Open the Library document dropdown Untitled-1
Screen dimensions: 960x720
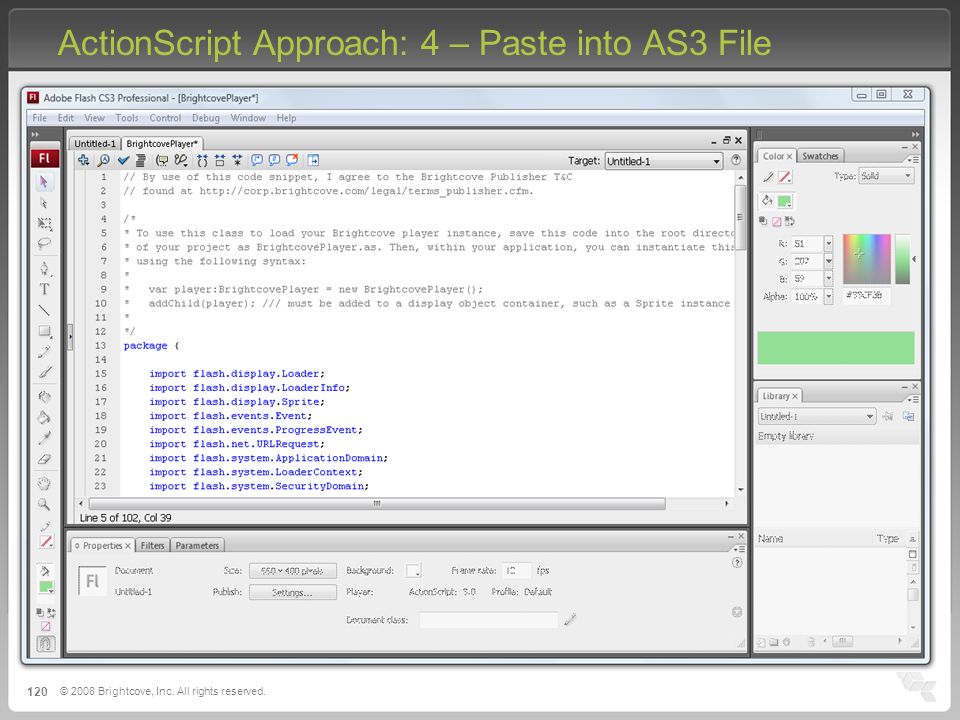817,416
